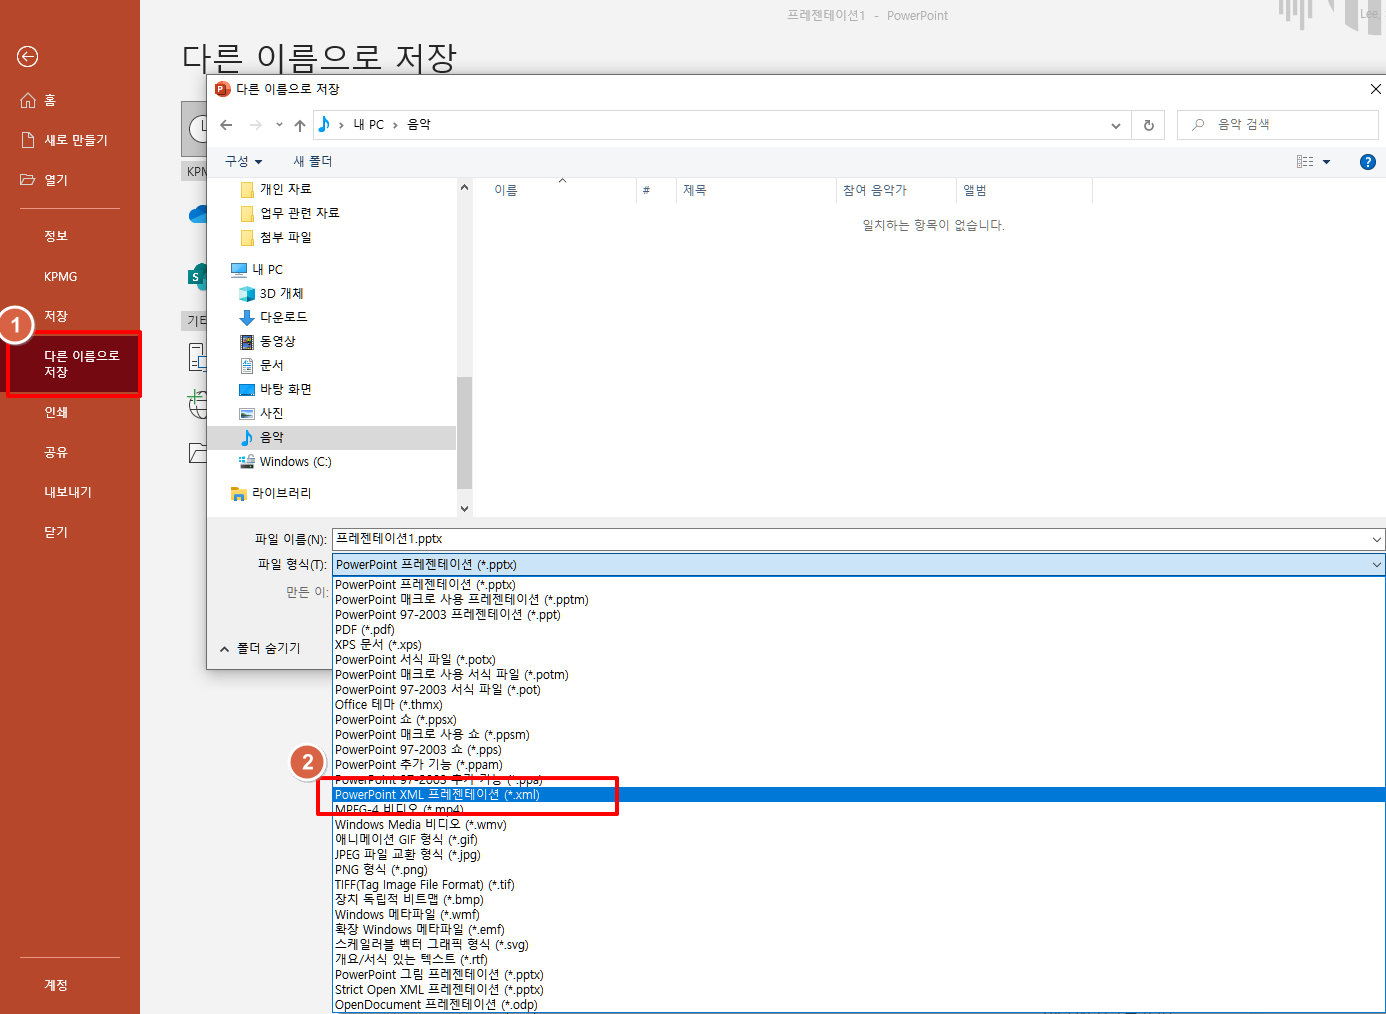Click the 파일 이름 input field

point(850,539)
